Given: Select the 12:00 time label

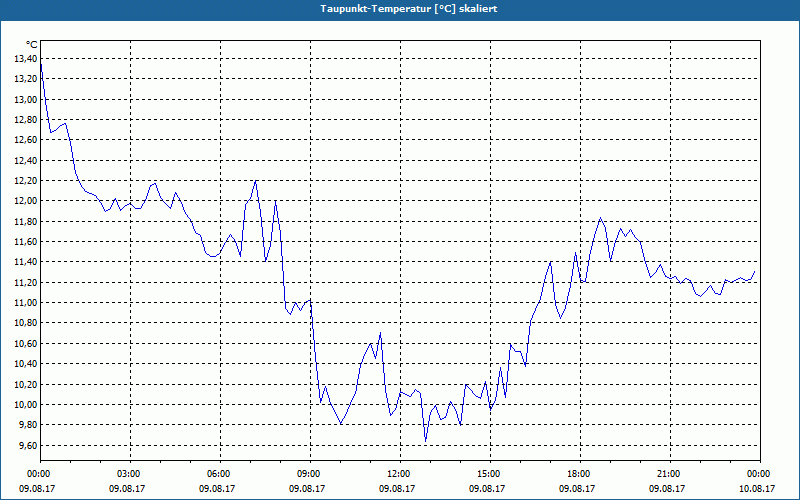Looking at the screenshot, I should pos(401,474).
